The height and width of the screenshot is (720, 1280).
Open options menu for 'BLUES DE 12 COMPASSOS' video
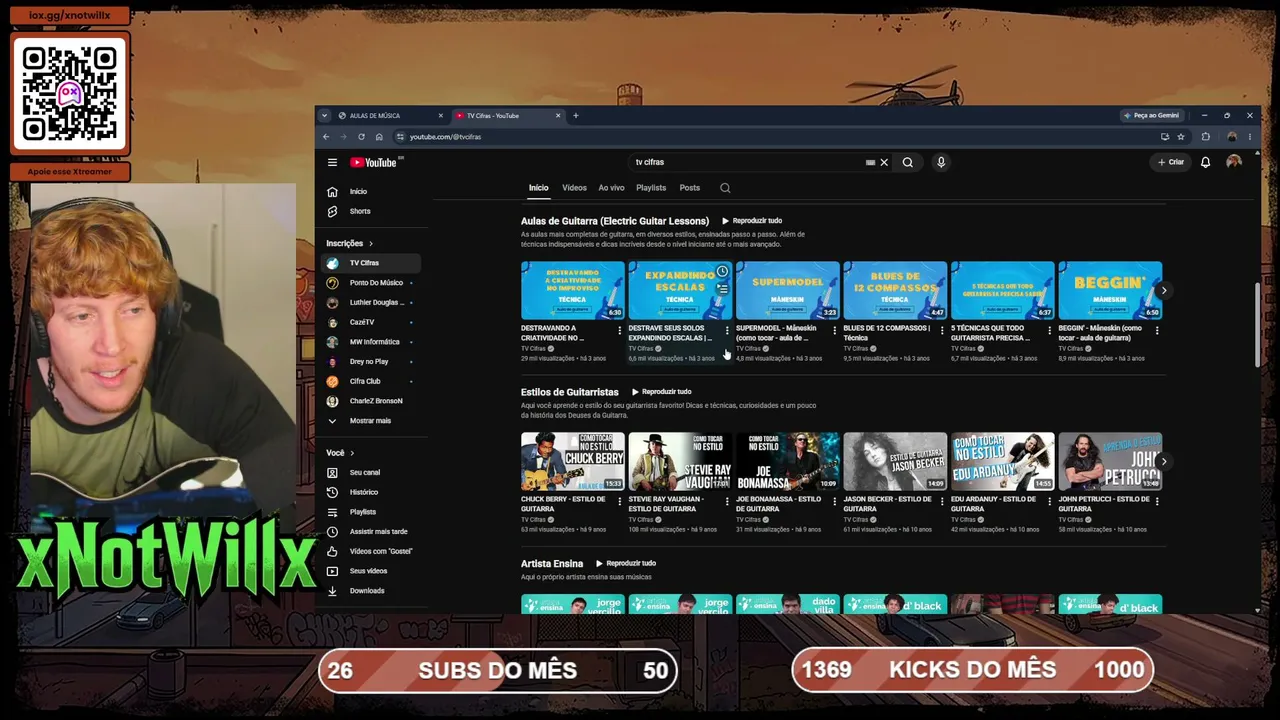(942, 331)
